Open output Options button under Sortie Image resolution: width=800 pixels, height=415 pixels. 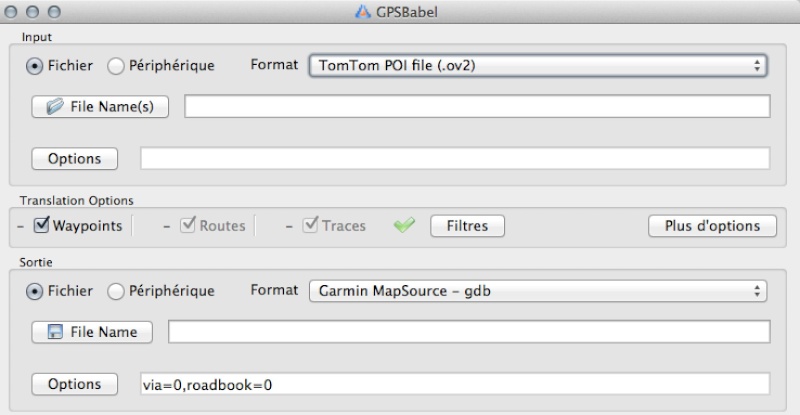[74, 384]
